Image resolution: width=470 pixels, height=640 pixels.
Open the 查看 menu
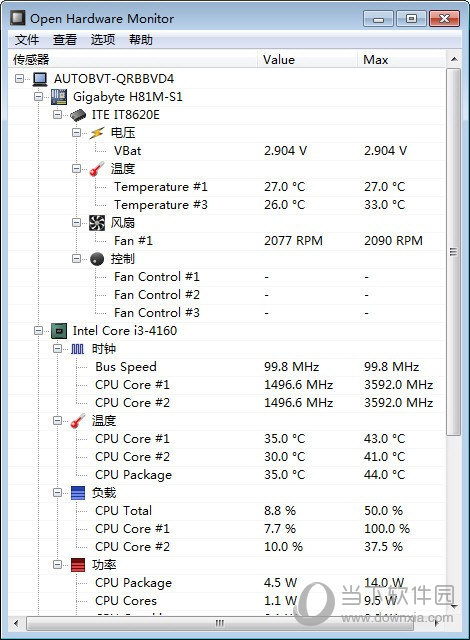pyautogui.click(x=65, y=40)
